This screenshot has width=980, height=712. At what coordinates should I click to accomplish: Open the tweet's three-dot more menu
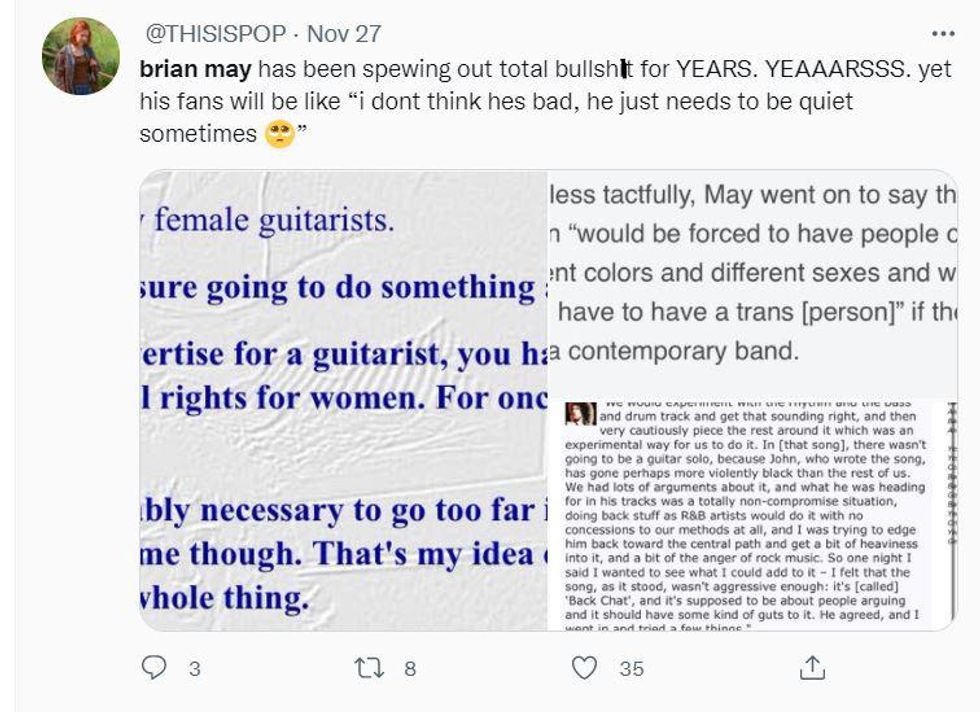[942, 33]
